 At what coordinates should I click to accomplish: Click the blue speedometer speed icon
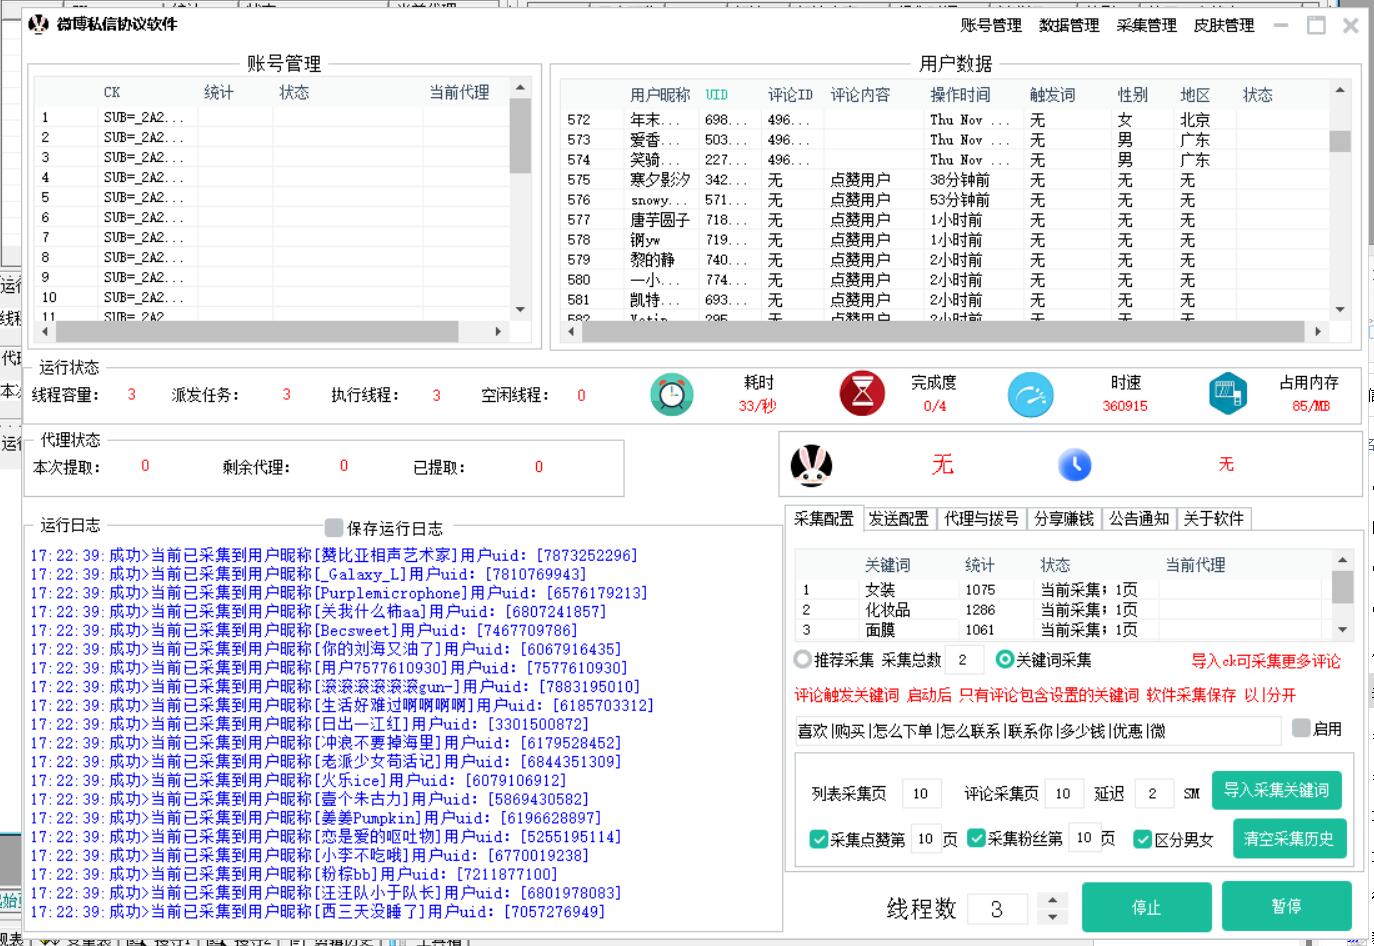click(x=1030, y=395)
